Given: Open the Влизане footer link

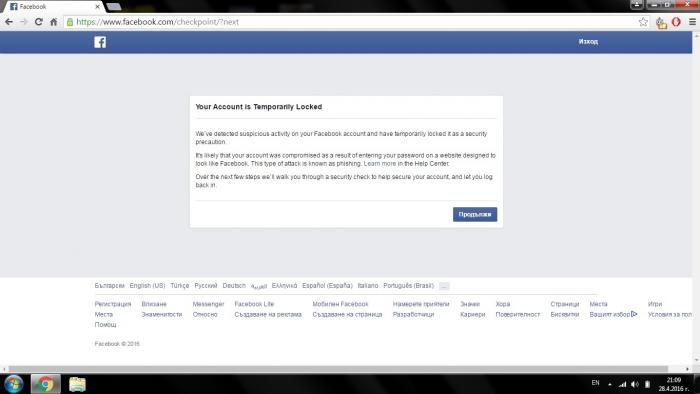Looking at the screenshot, I should pos(154,304).
